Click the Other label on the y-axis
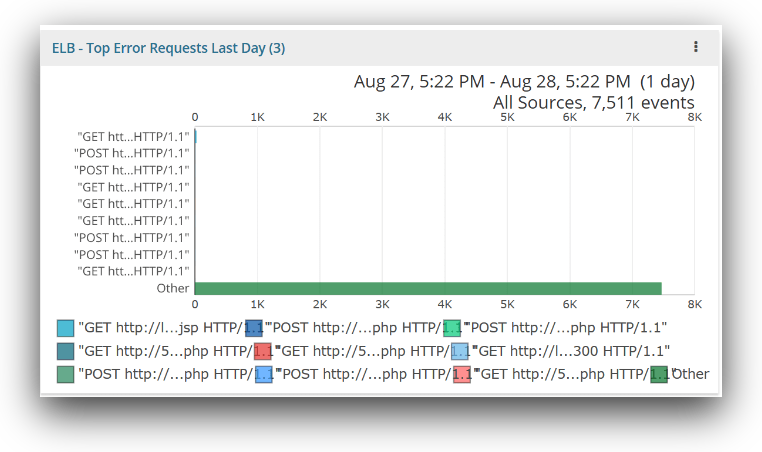The image size is (762, 452). (173, 288)
